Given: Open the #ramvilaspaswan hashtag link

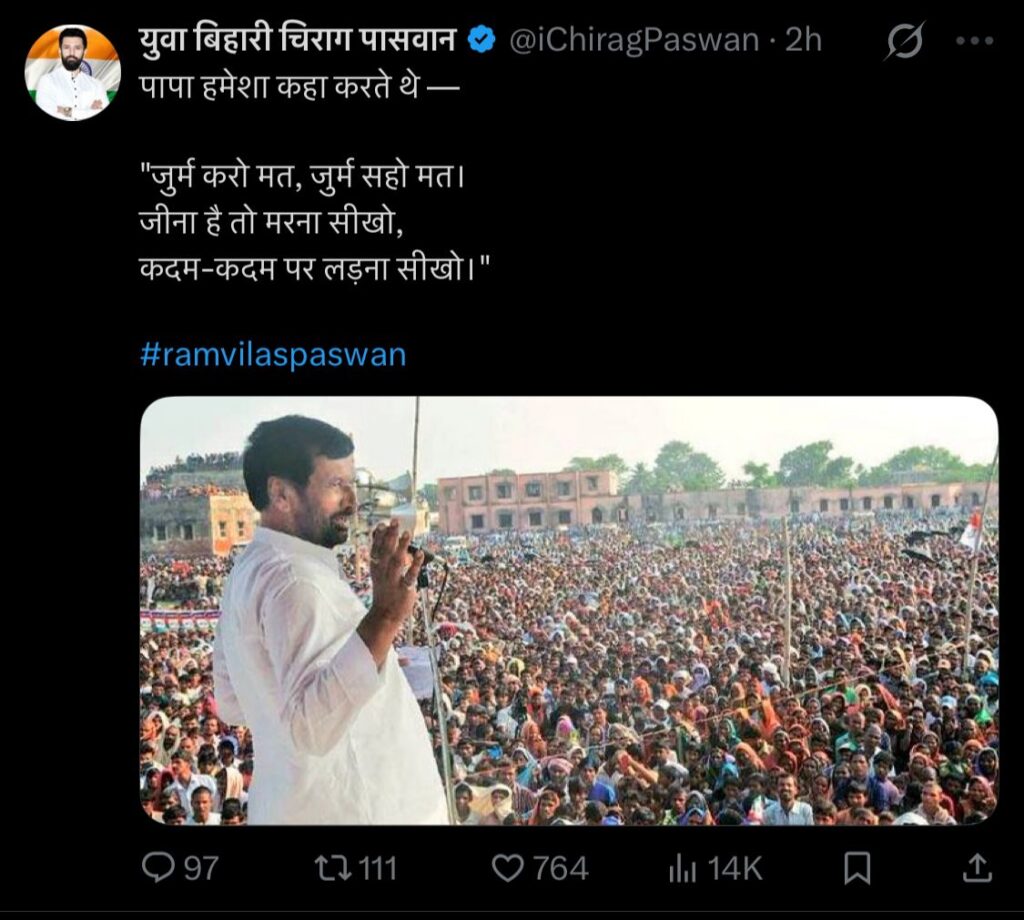Looking at the screenshot, I should coord(273,355).
